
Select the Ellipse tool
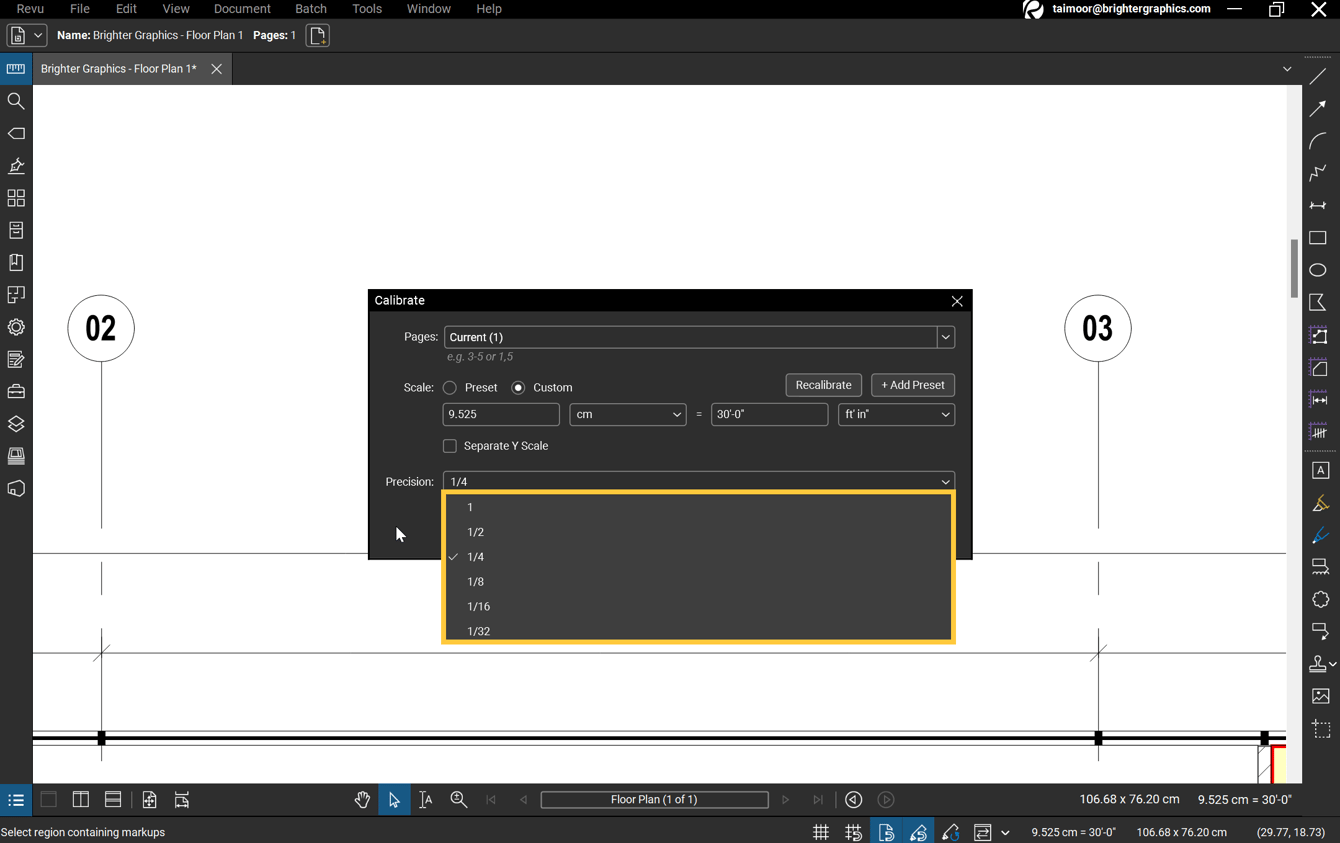point(1318,269)
